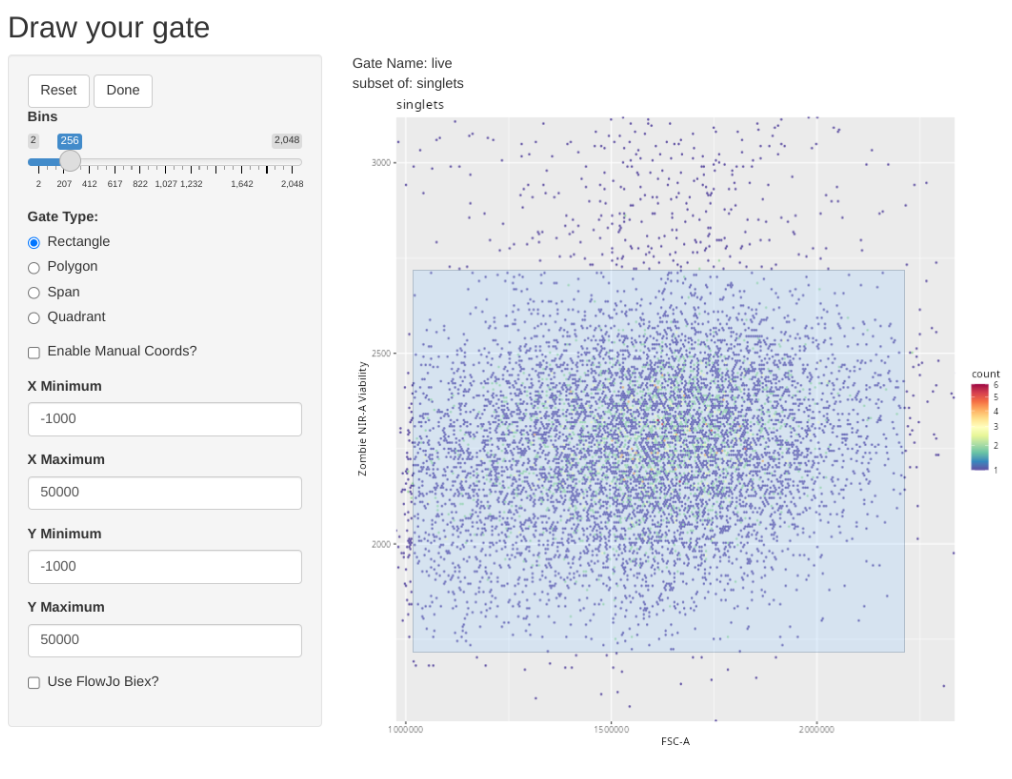Click the singlets plot title
Image resolution: width=1012 pixels, height=779 pixels.
click(420, 105)
